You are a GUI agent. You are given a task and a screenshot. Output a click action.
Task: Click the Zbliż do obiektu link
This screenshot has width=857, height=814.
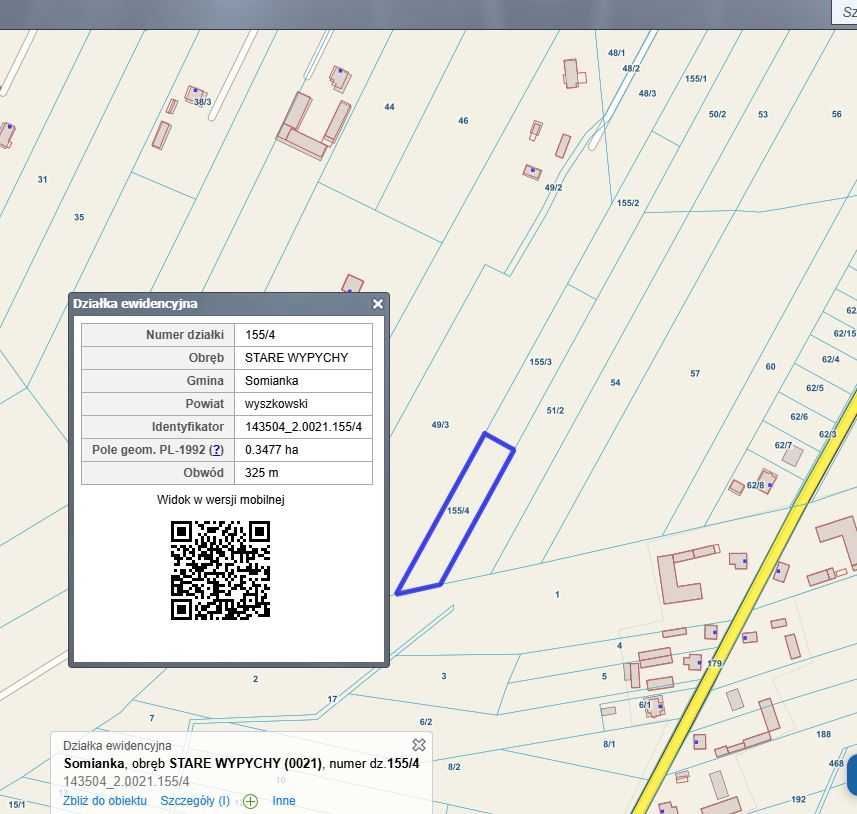pos(105,801)
